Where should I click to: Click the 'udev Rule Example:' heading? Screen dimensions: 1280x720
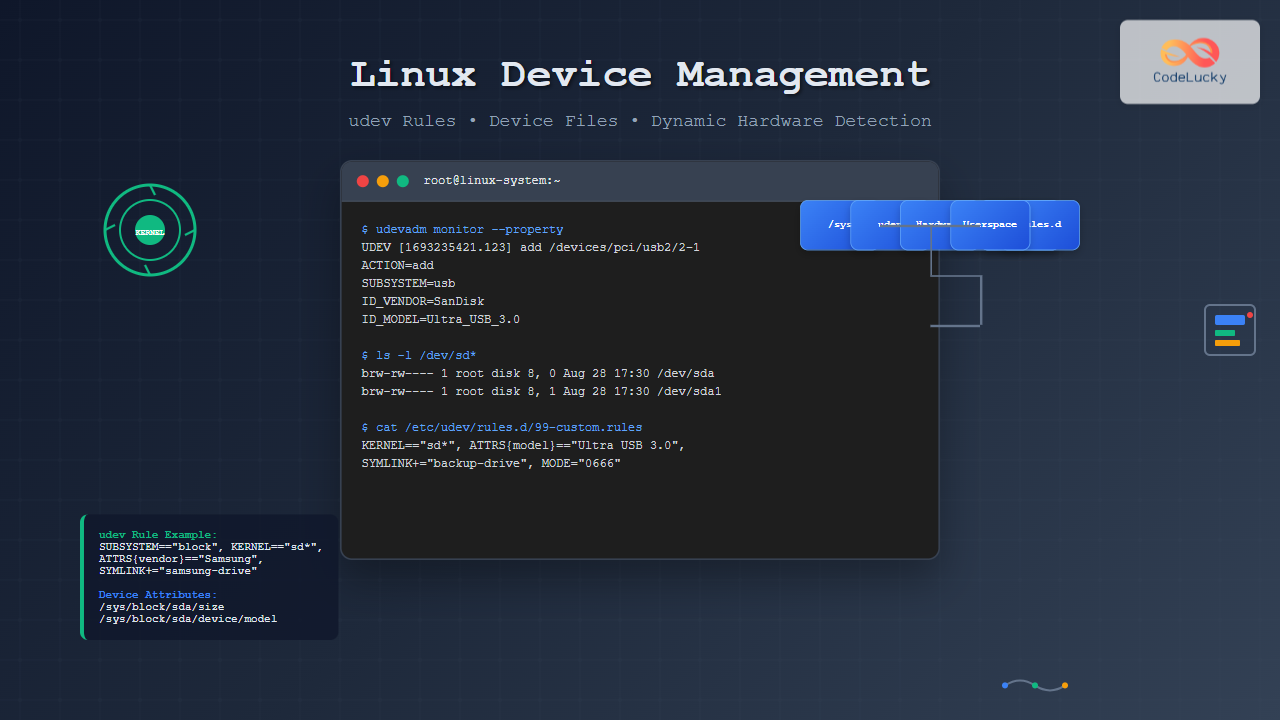click(157, 535)
